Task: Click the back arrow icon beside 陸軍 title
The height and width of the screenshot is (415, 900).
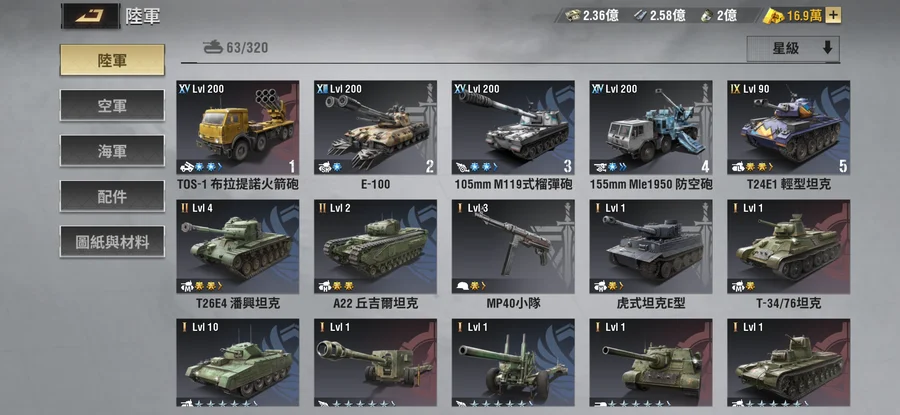Action: 90,16
